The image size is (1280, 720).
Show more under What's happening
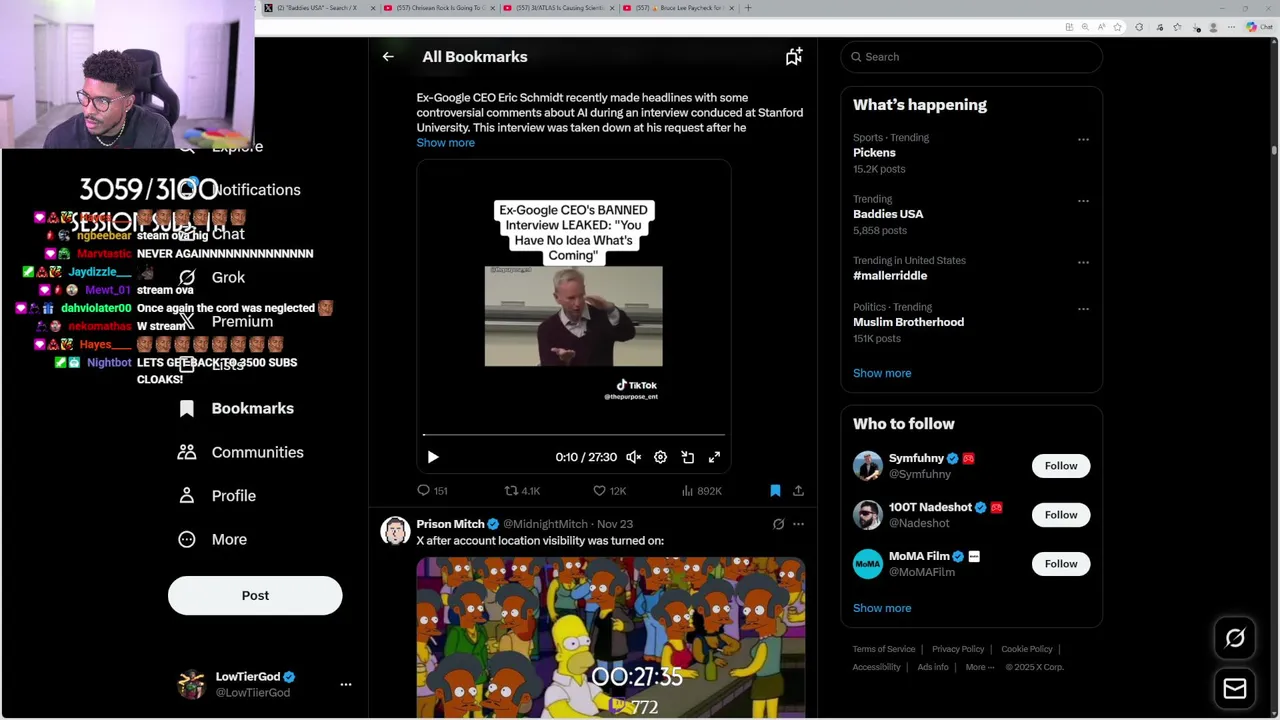pyautogui.click(x=882, y=373)
